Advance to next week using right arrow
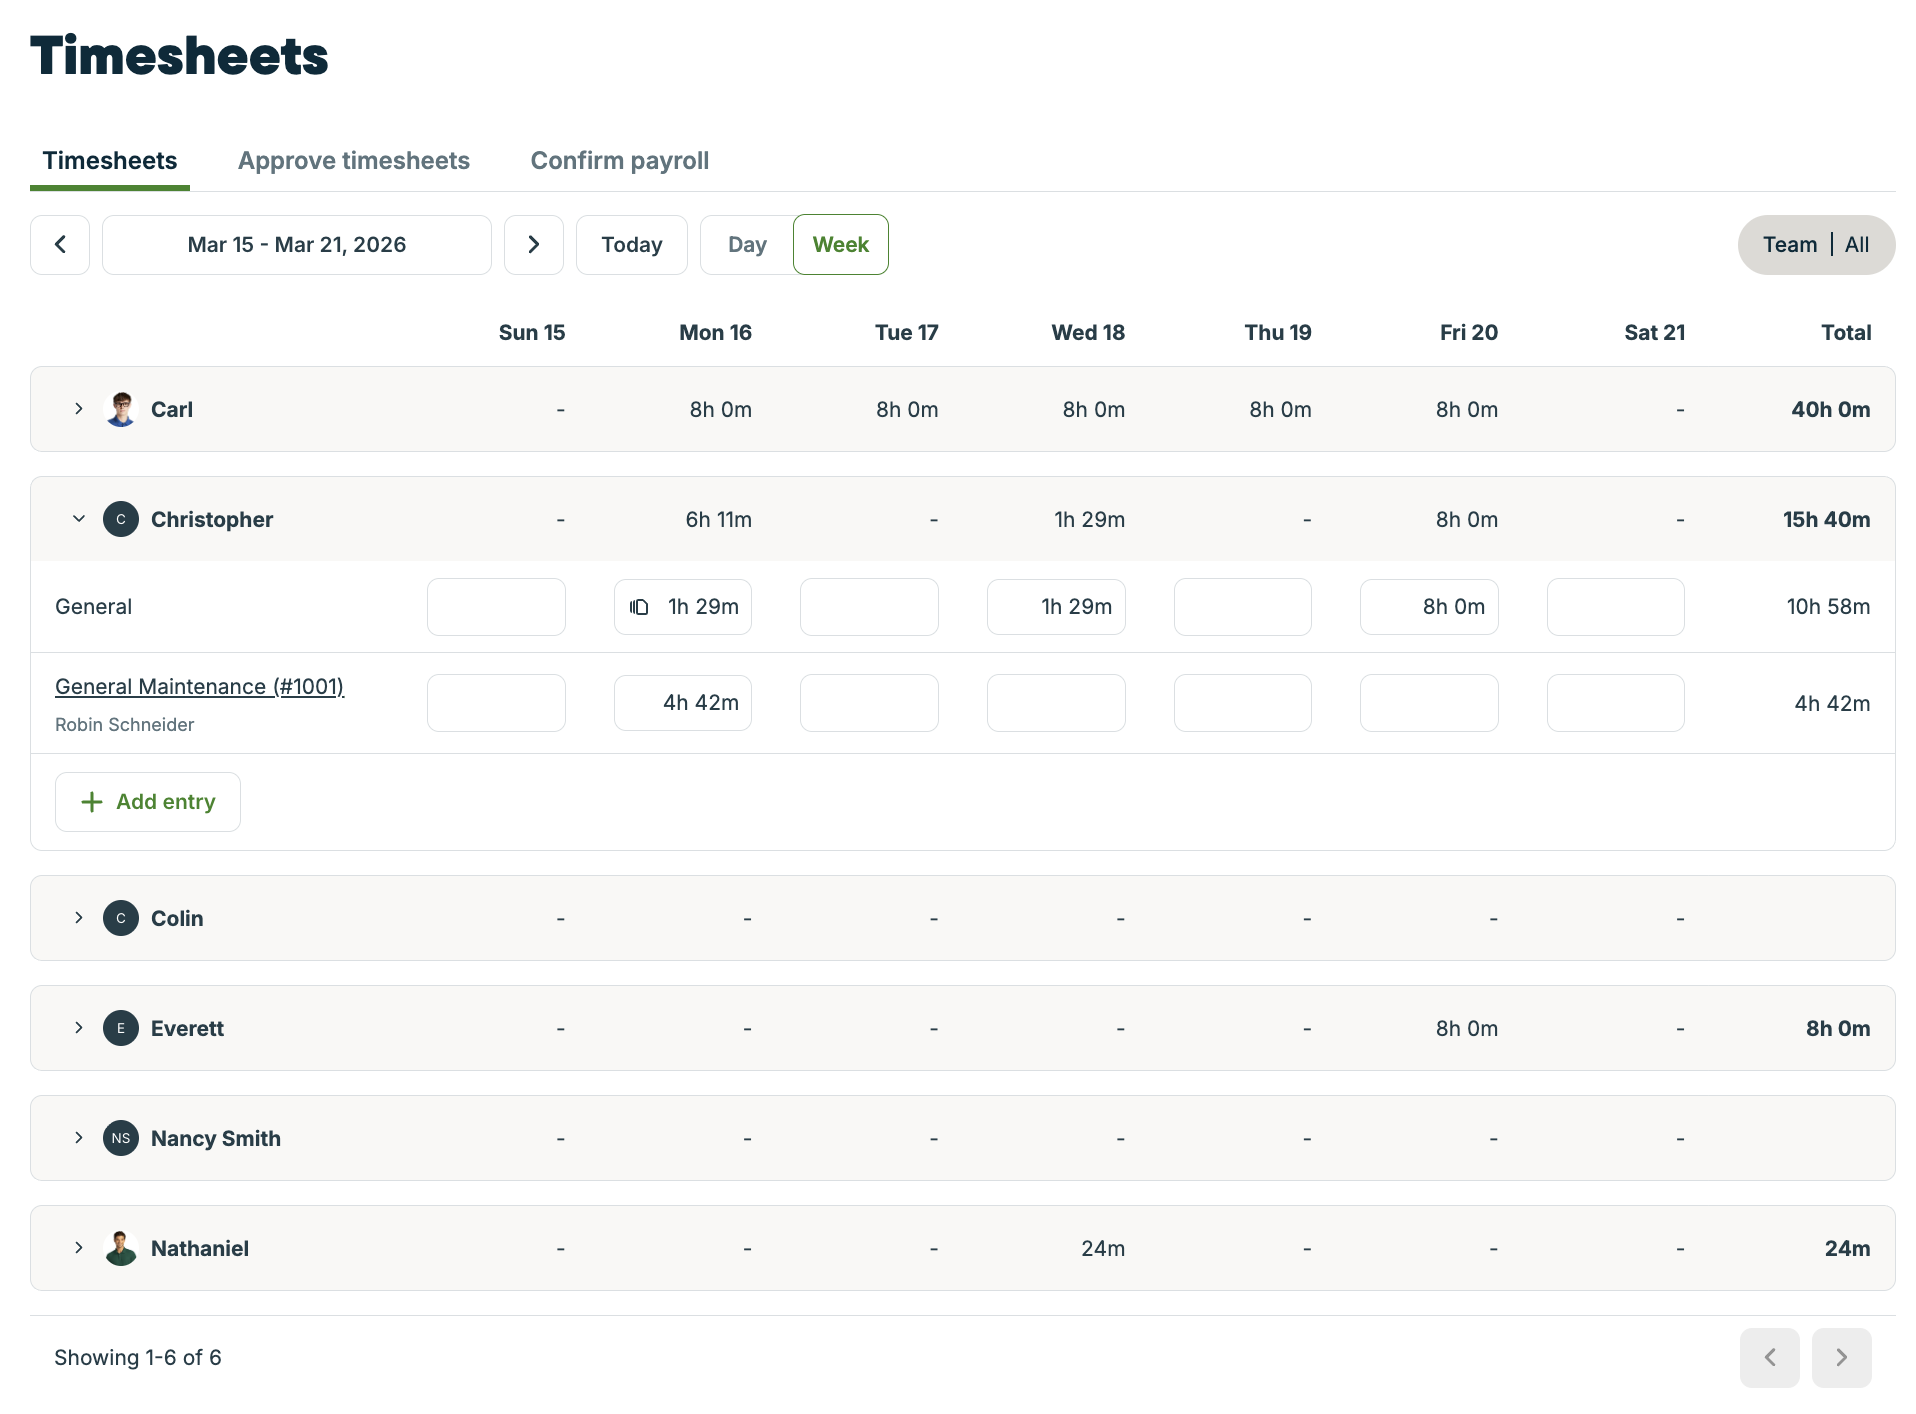The image size is (1916, 1414). tap(533, 245)
